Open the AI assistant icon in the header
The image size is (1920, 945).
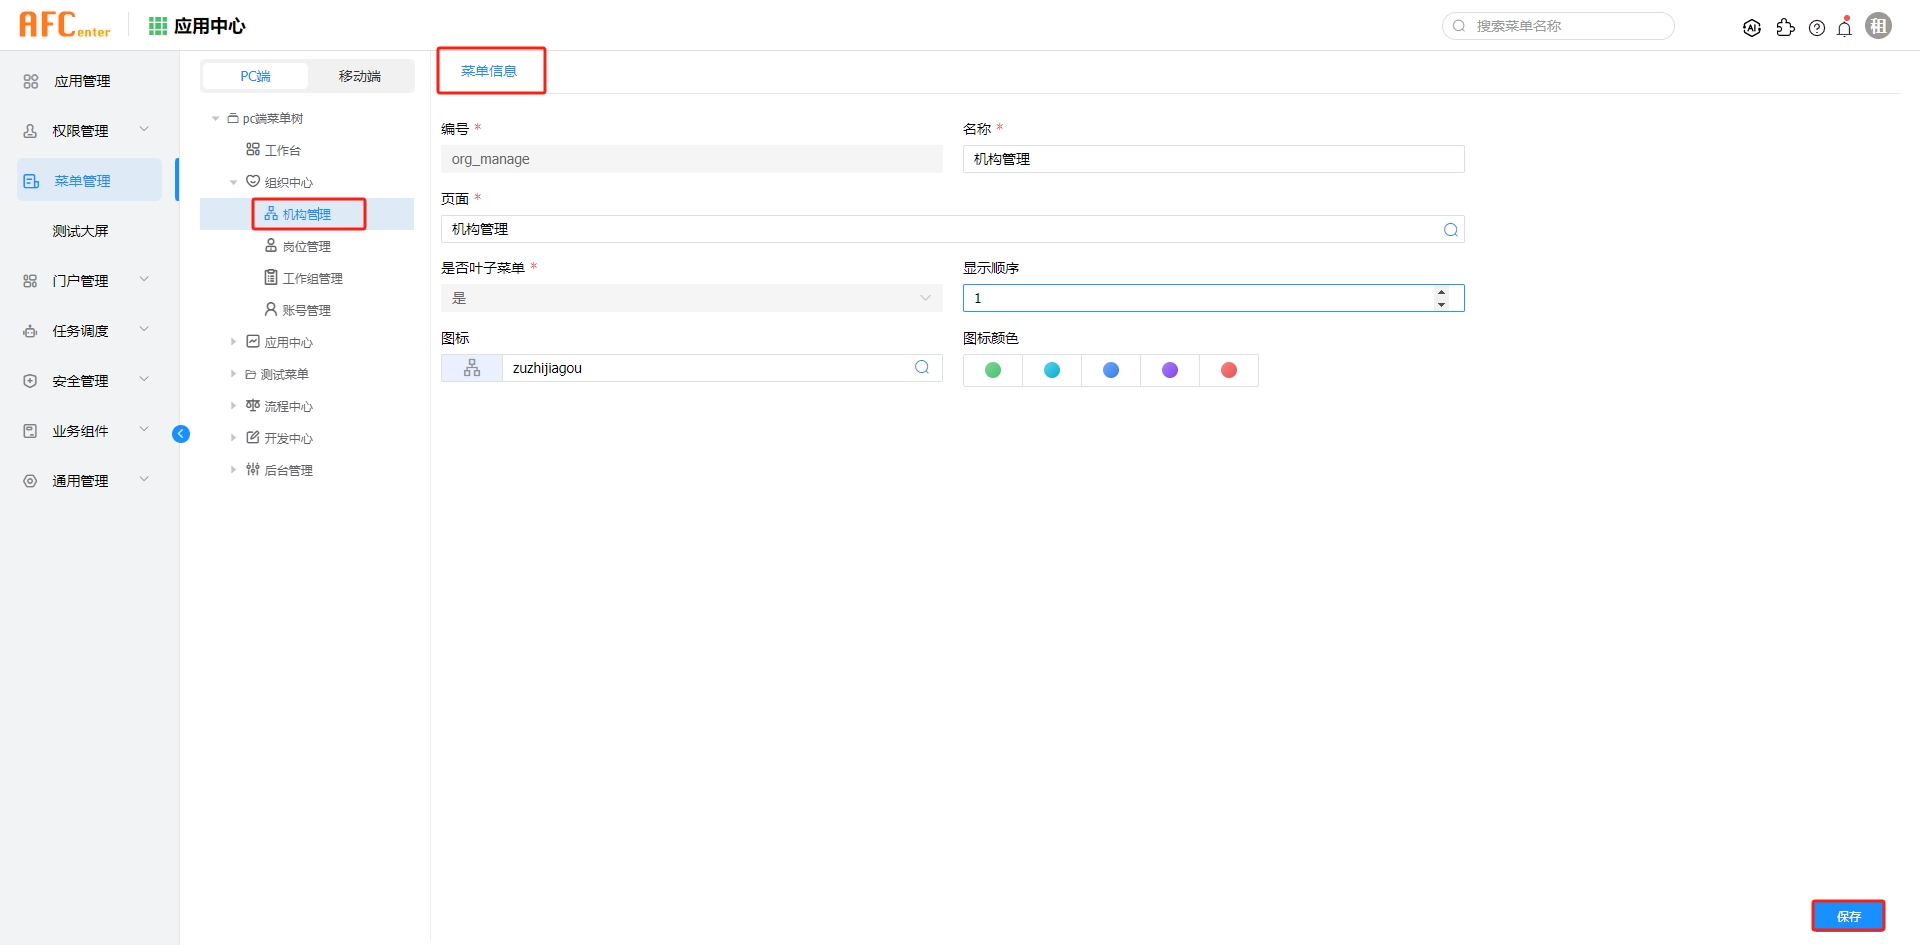tap(1752, 27)
